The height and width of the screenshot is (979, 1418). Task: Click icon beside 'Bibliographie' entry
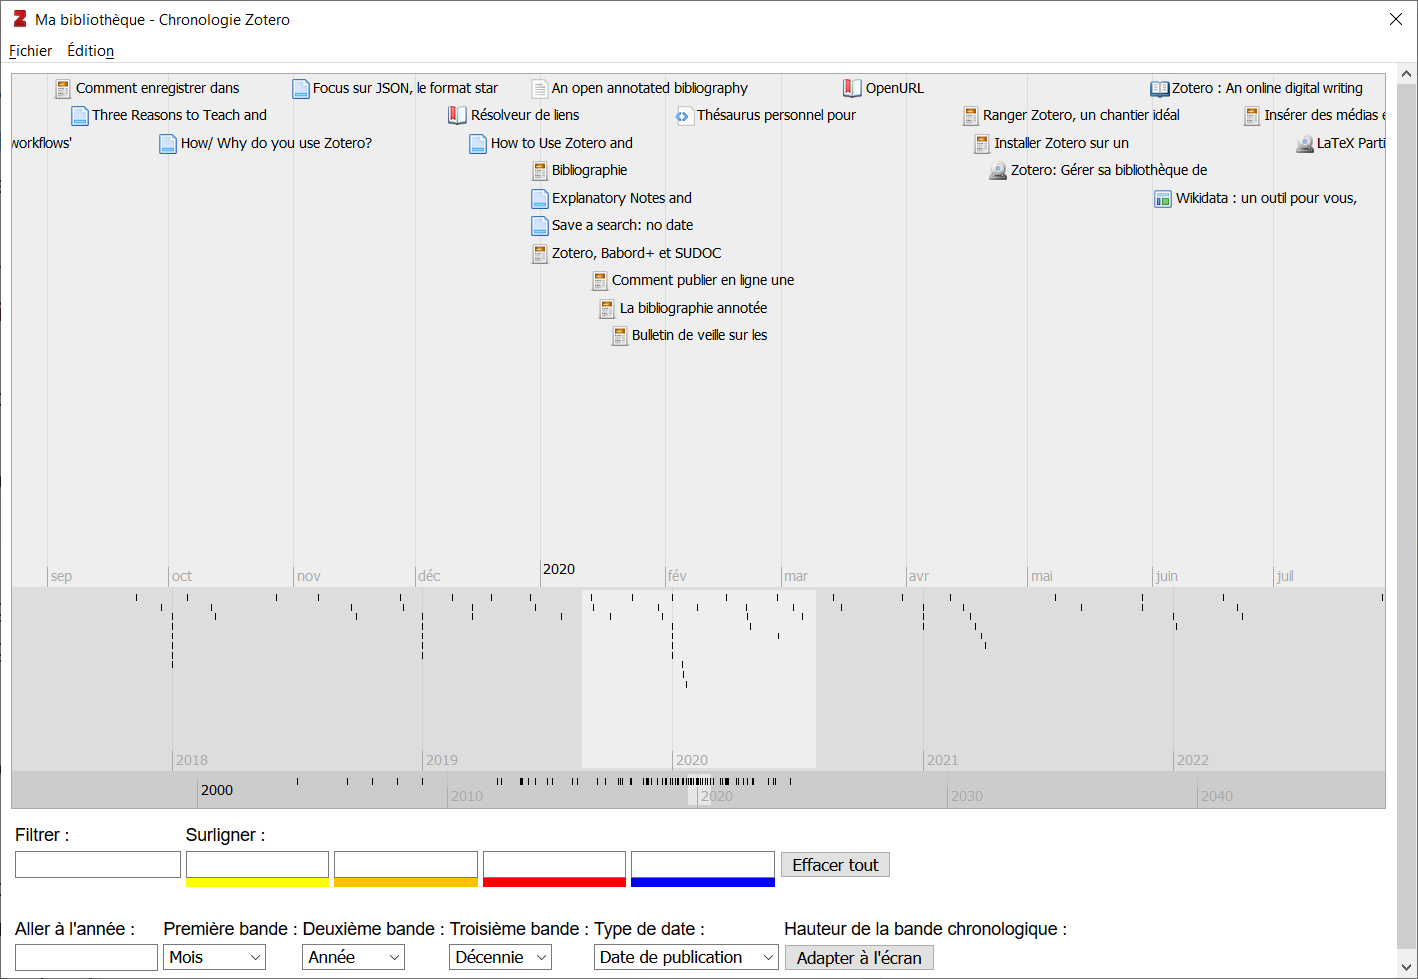click(540, 171)
